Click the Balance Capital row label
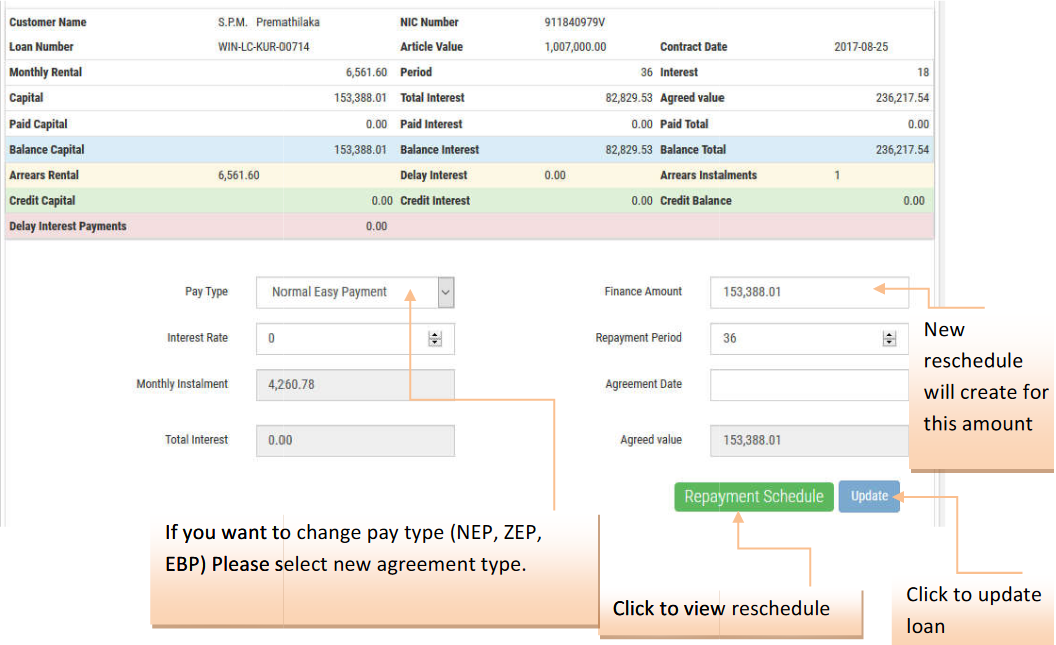Image resolution: width=1056 pixels, height=645 pixels. [47, 150]
